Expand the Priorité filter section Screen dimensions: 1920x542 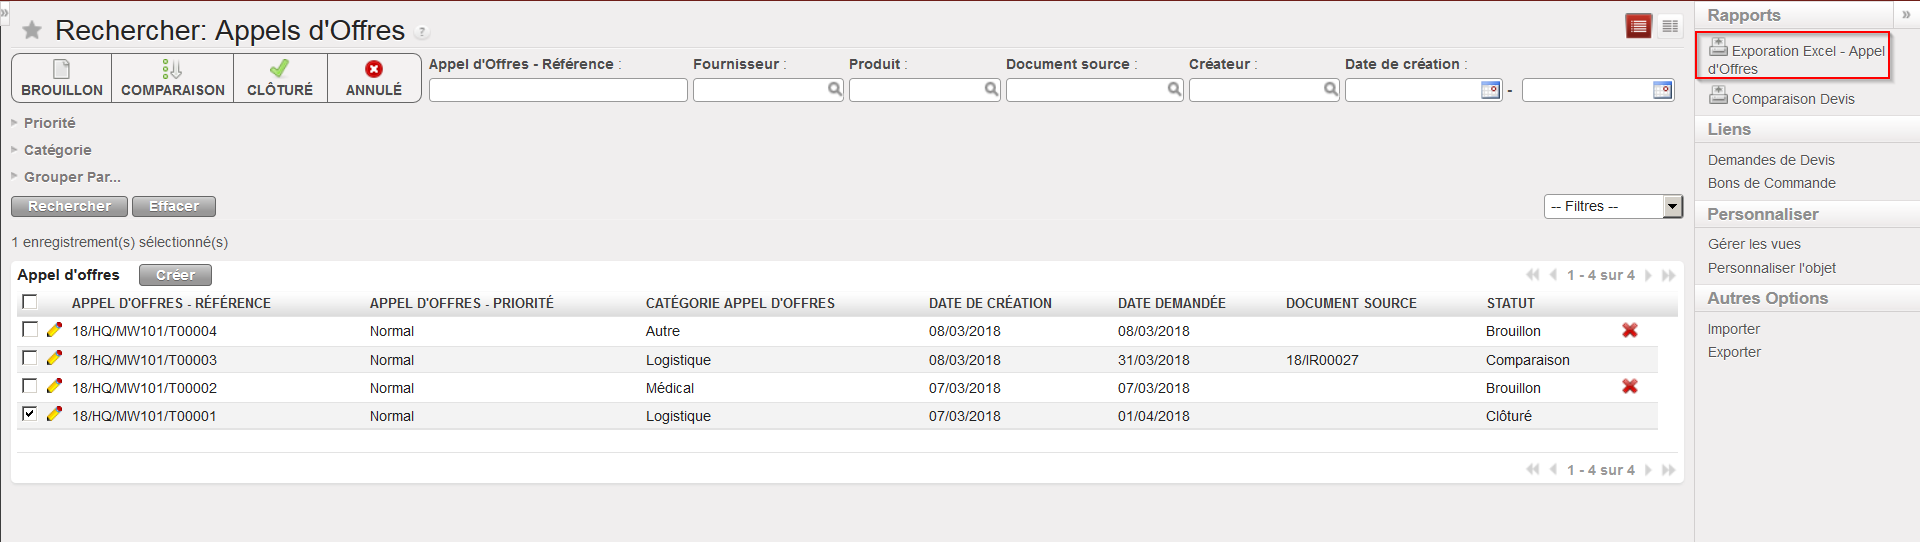pos(49,123)
